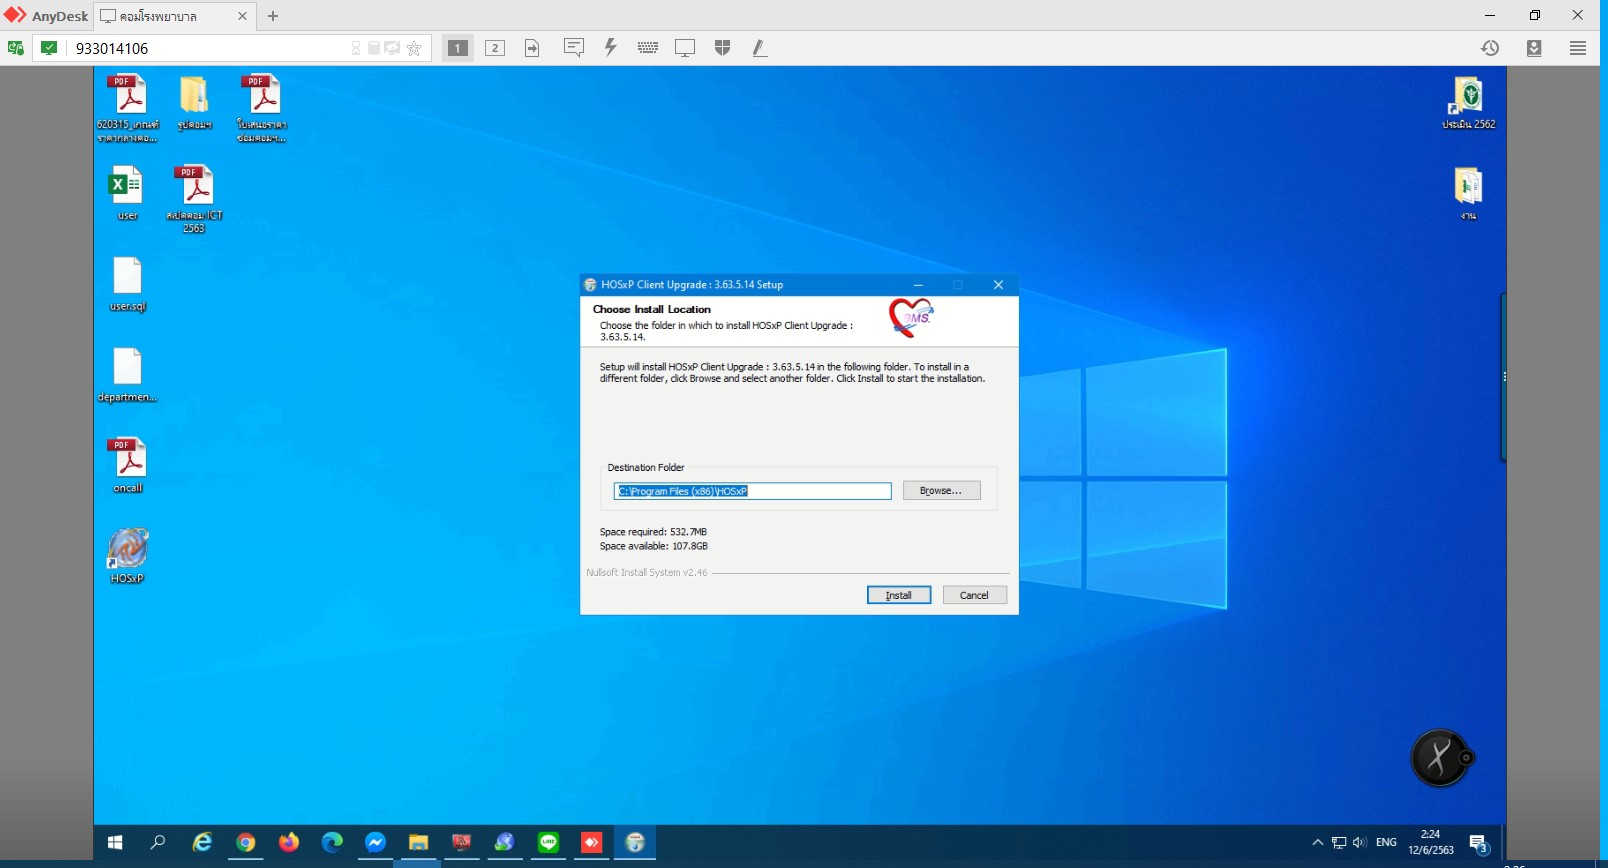Open AnyDesk actions lightning bolt menu
1608x868 pixels.
pyautogui.click(x=610, y=48)
